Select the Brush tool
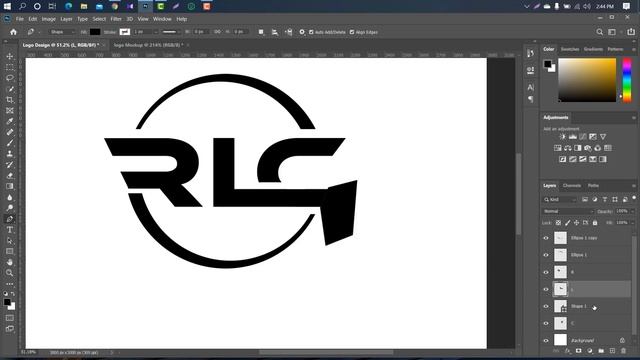 point(10,143)
